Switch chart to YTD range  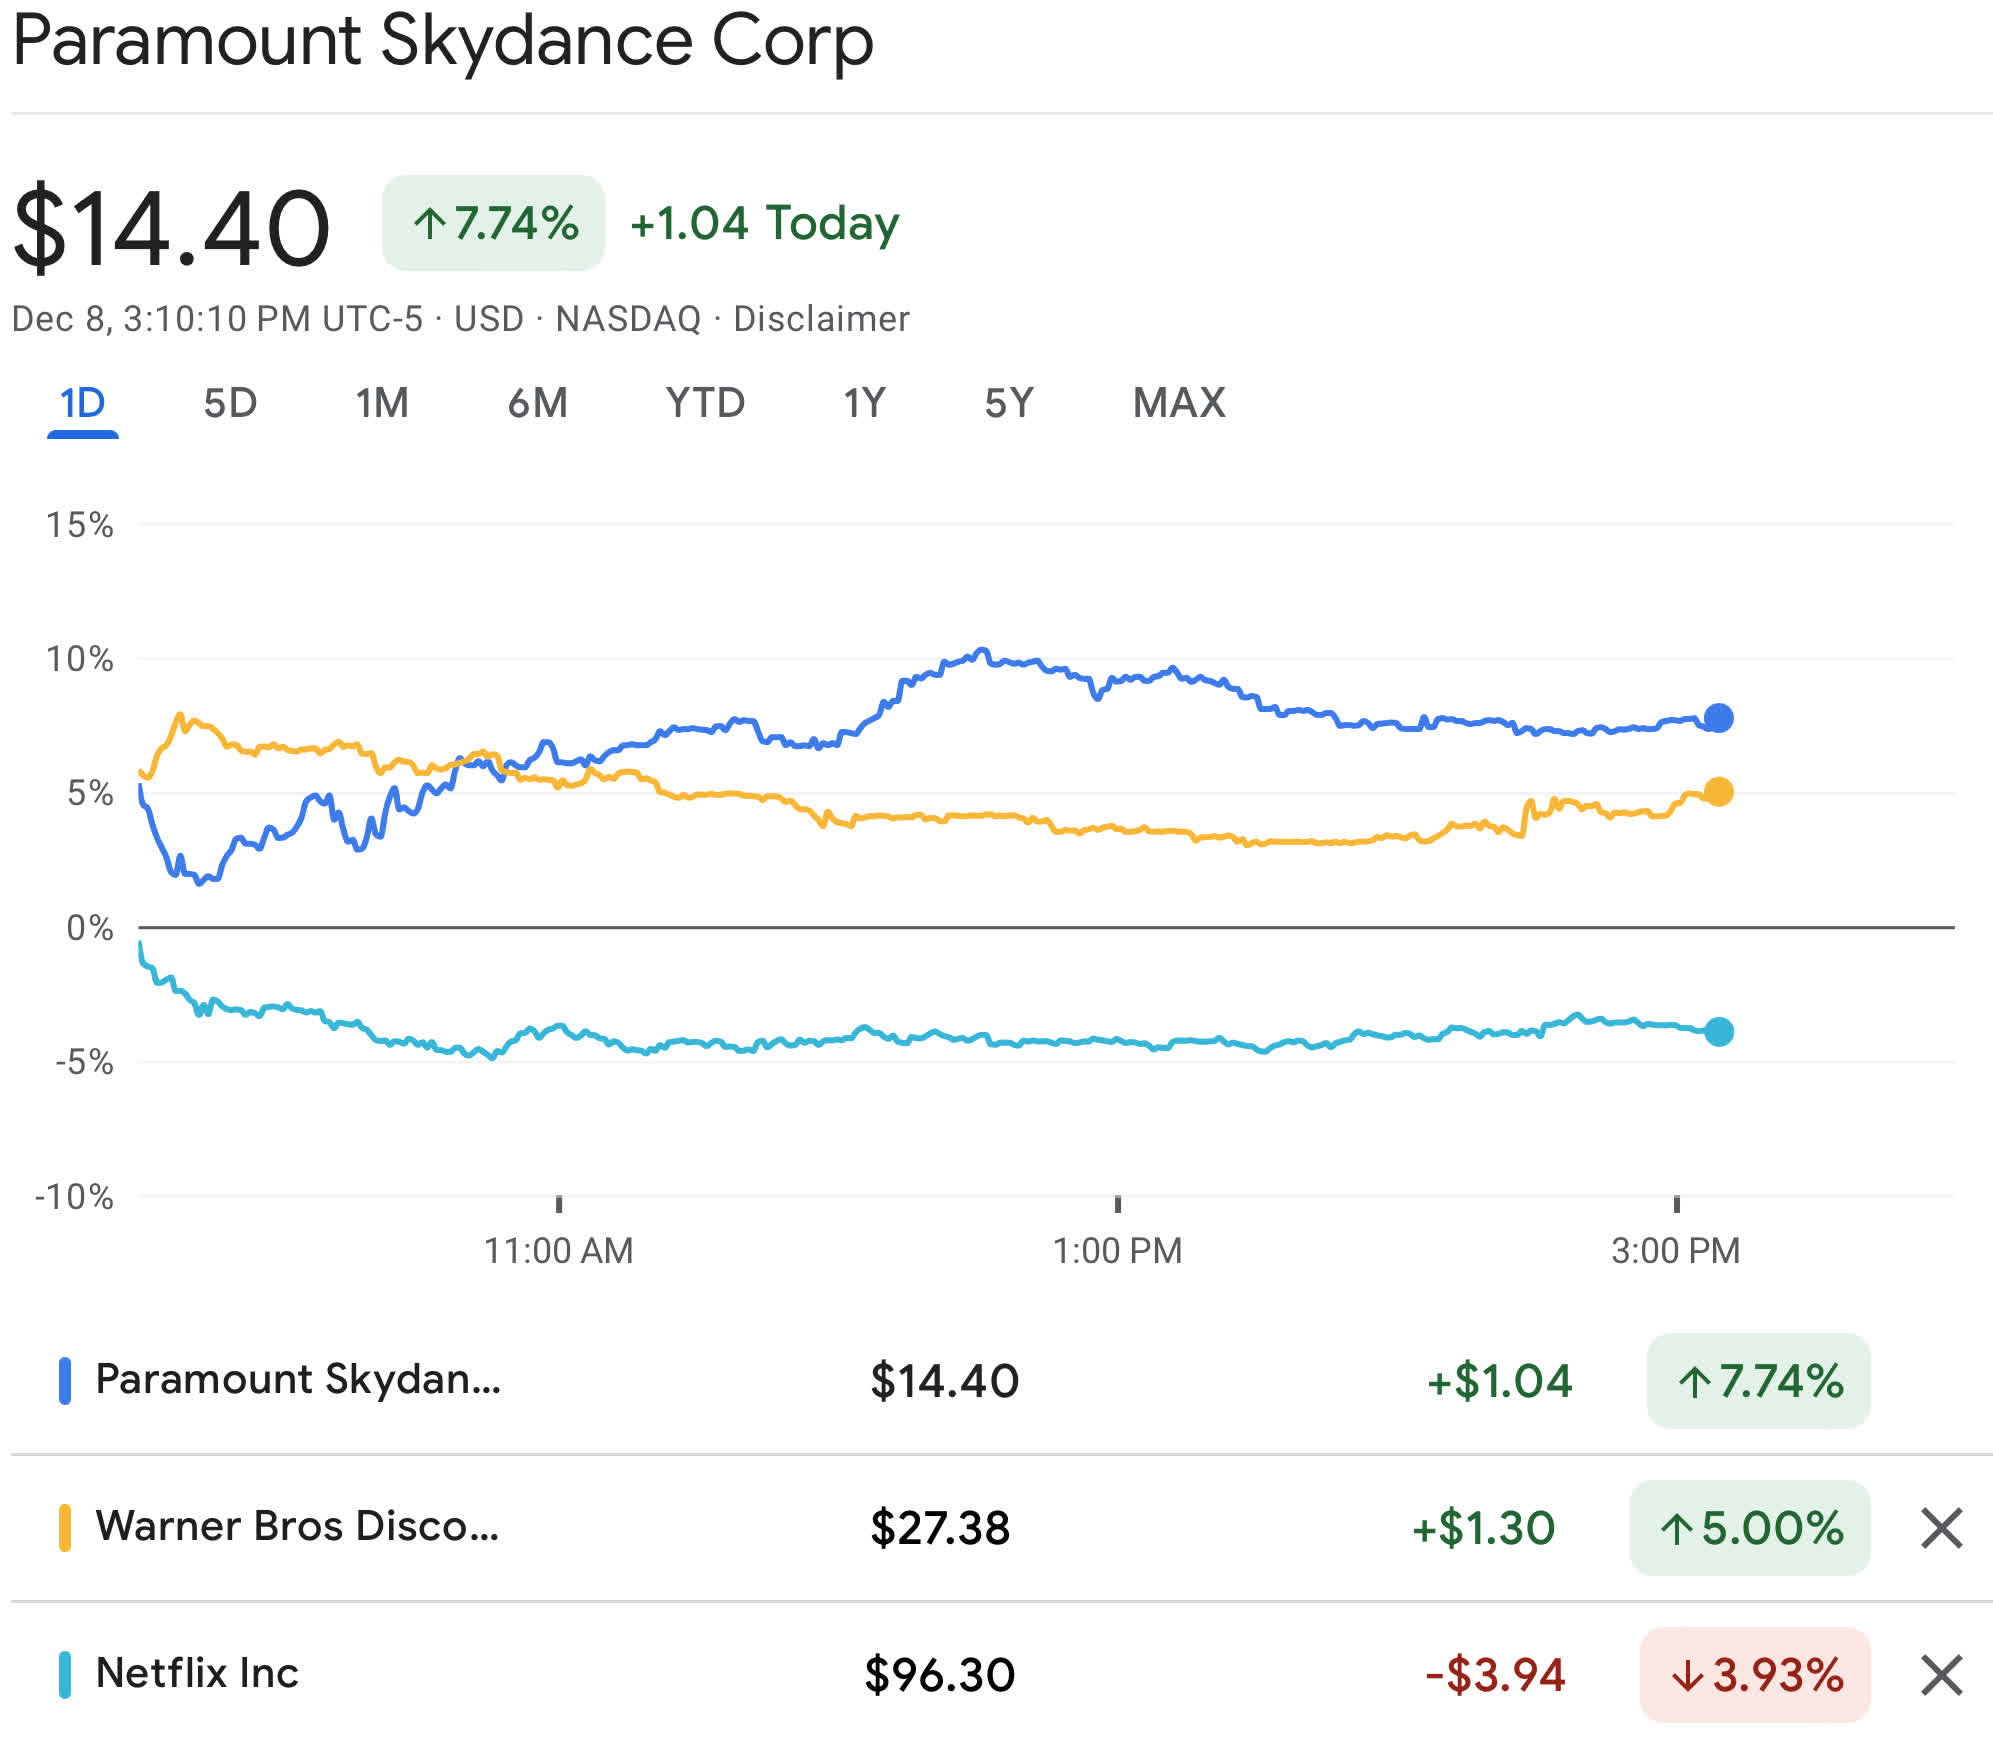tap(705, 404)
